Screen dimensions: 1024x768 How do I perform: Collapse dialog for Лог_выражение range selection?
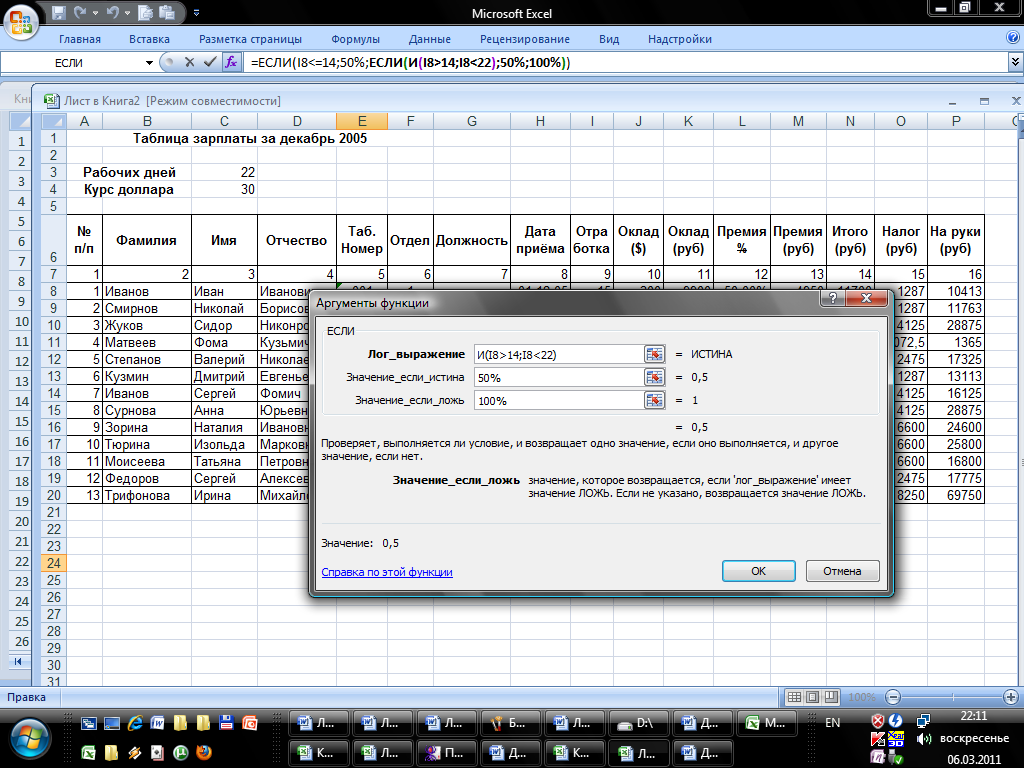pos(654,354)
